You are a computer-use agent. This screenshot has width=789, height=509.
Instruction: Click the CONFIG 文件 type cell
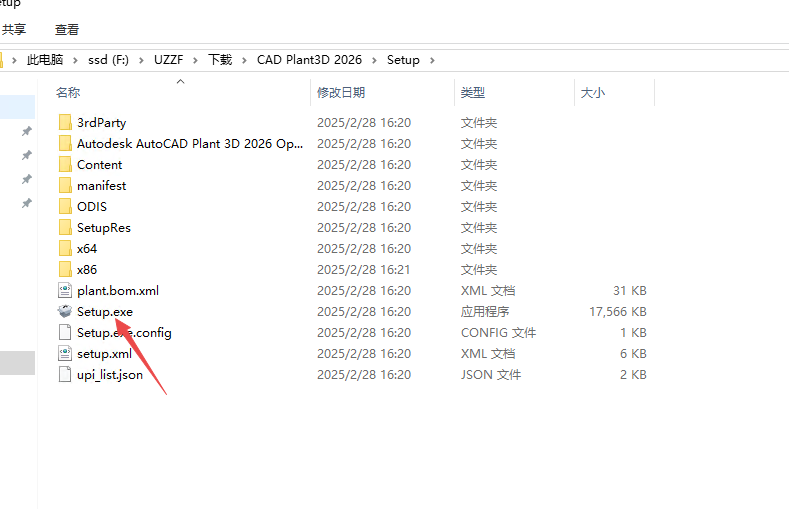[x=499, y=333]
